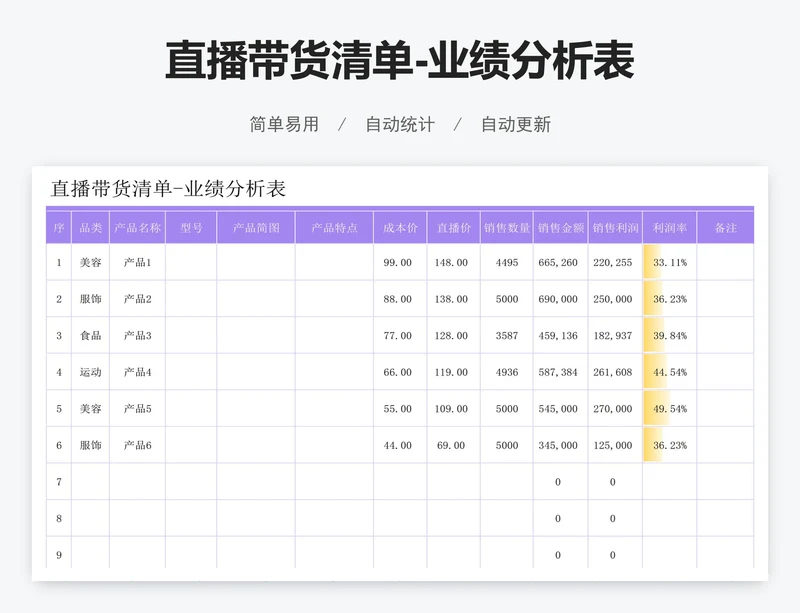This screenshot has height=613, width=800.
Task: Click cost price cell 88.00
Action: tap(400, 299)
